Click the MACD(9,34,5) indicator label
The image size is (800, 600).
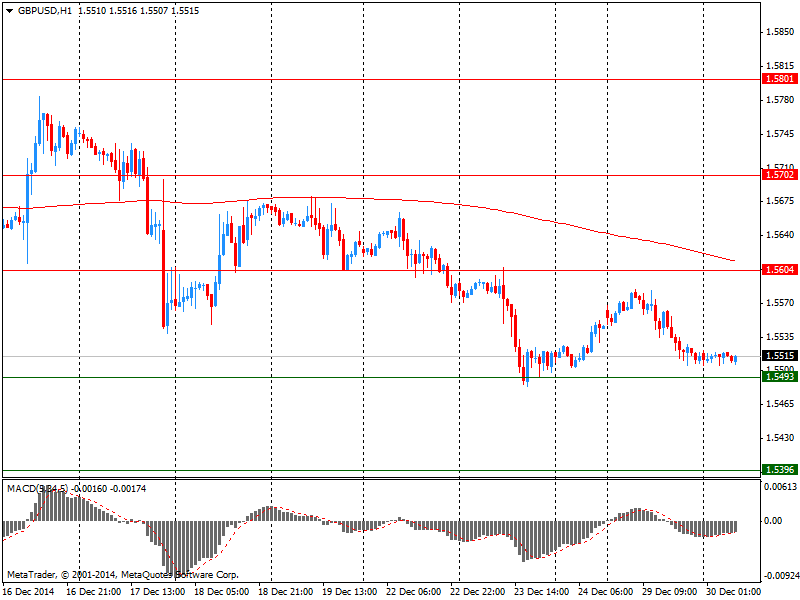(x=37, y=489)
